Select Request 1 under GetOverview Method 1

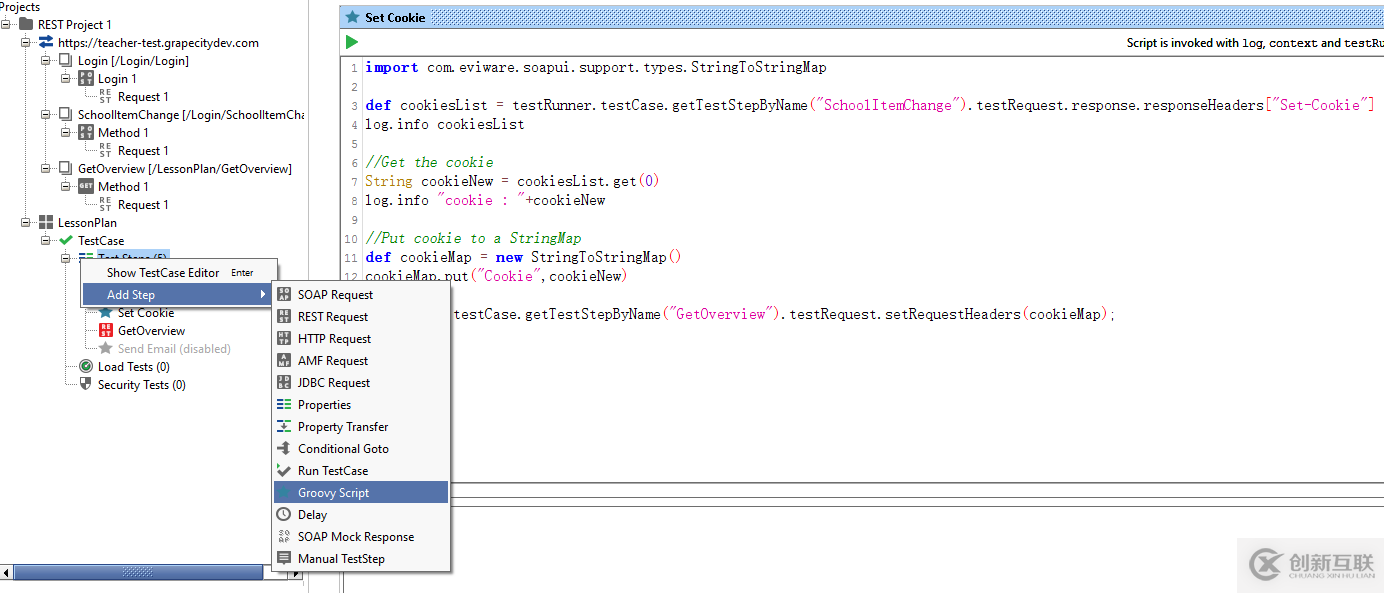[x=143, y=204]
